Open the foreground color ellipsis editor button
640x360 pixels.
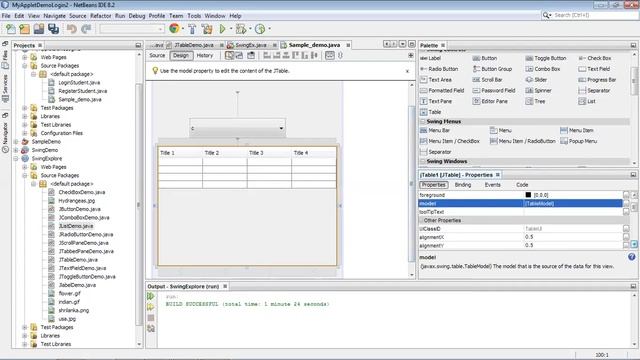click(626, 195)
